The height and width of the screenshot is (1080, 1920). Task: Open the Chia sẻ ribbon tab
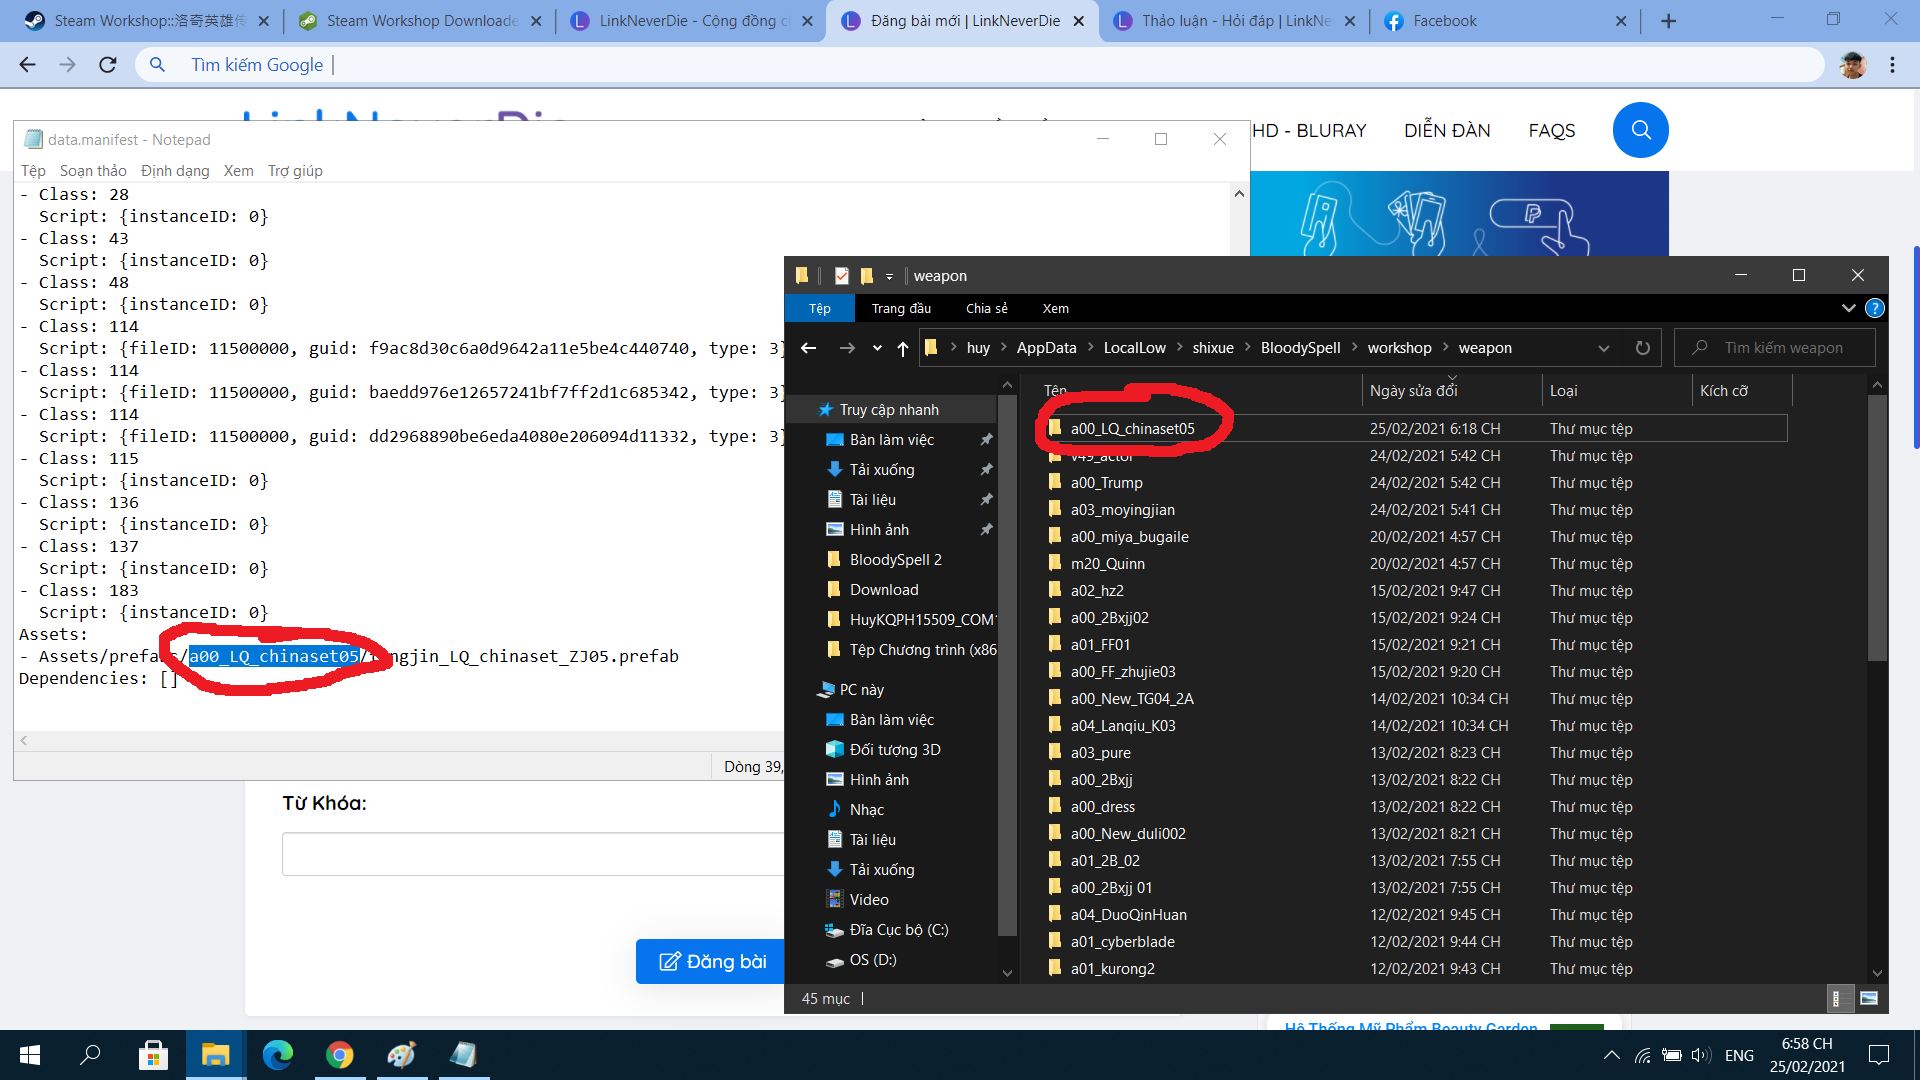tap(986, 308)
